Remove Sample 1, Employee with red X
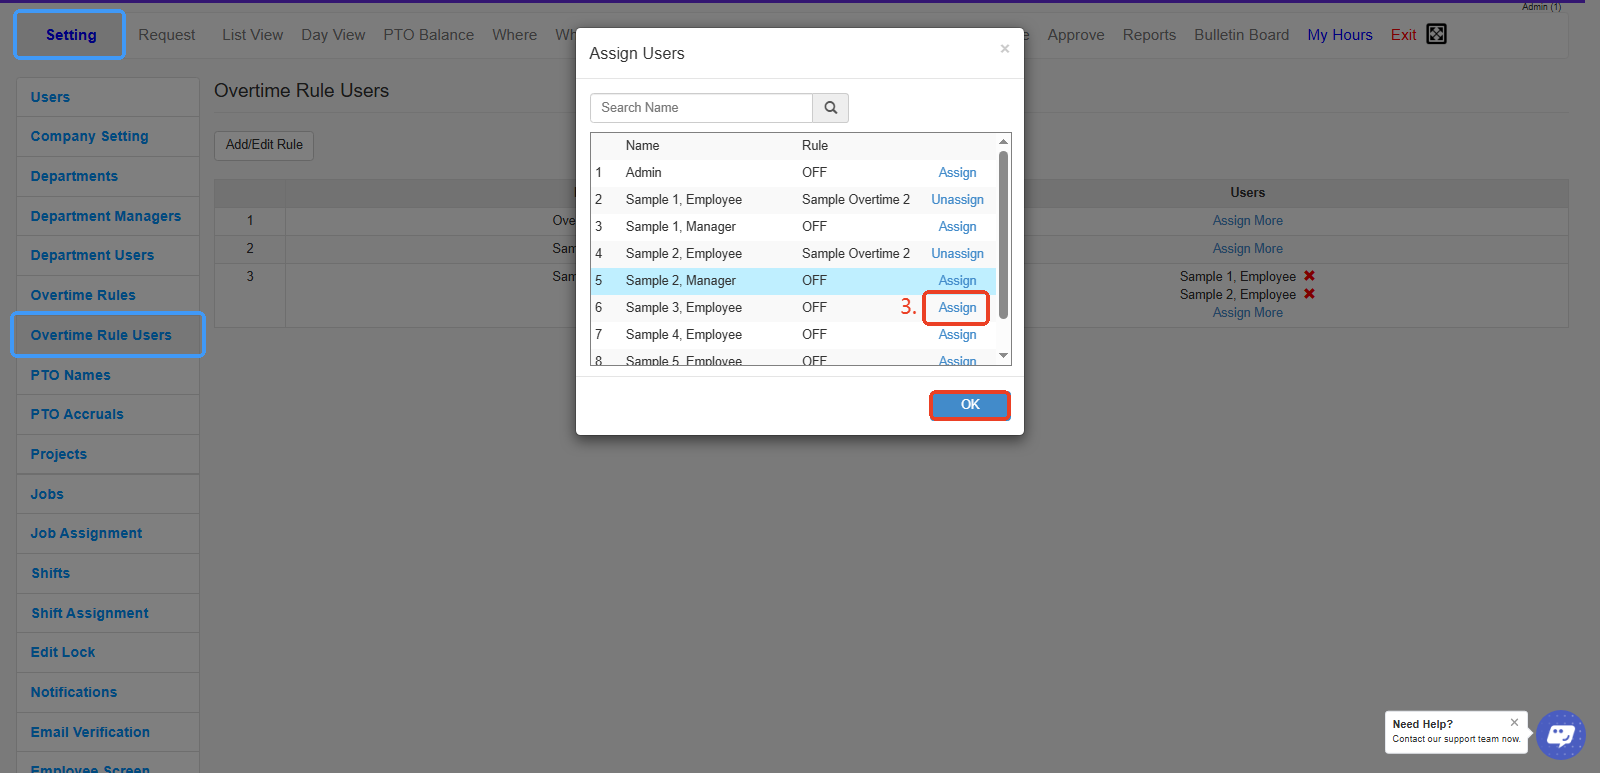 pos(1309,276)
